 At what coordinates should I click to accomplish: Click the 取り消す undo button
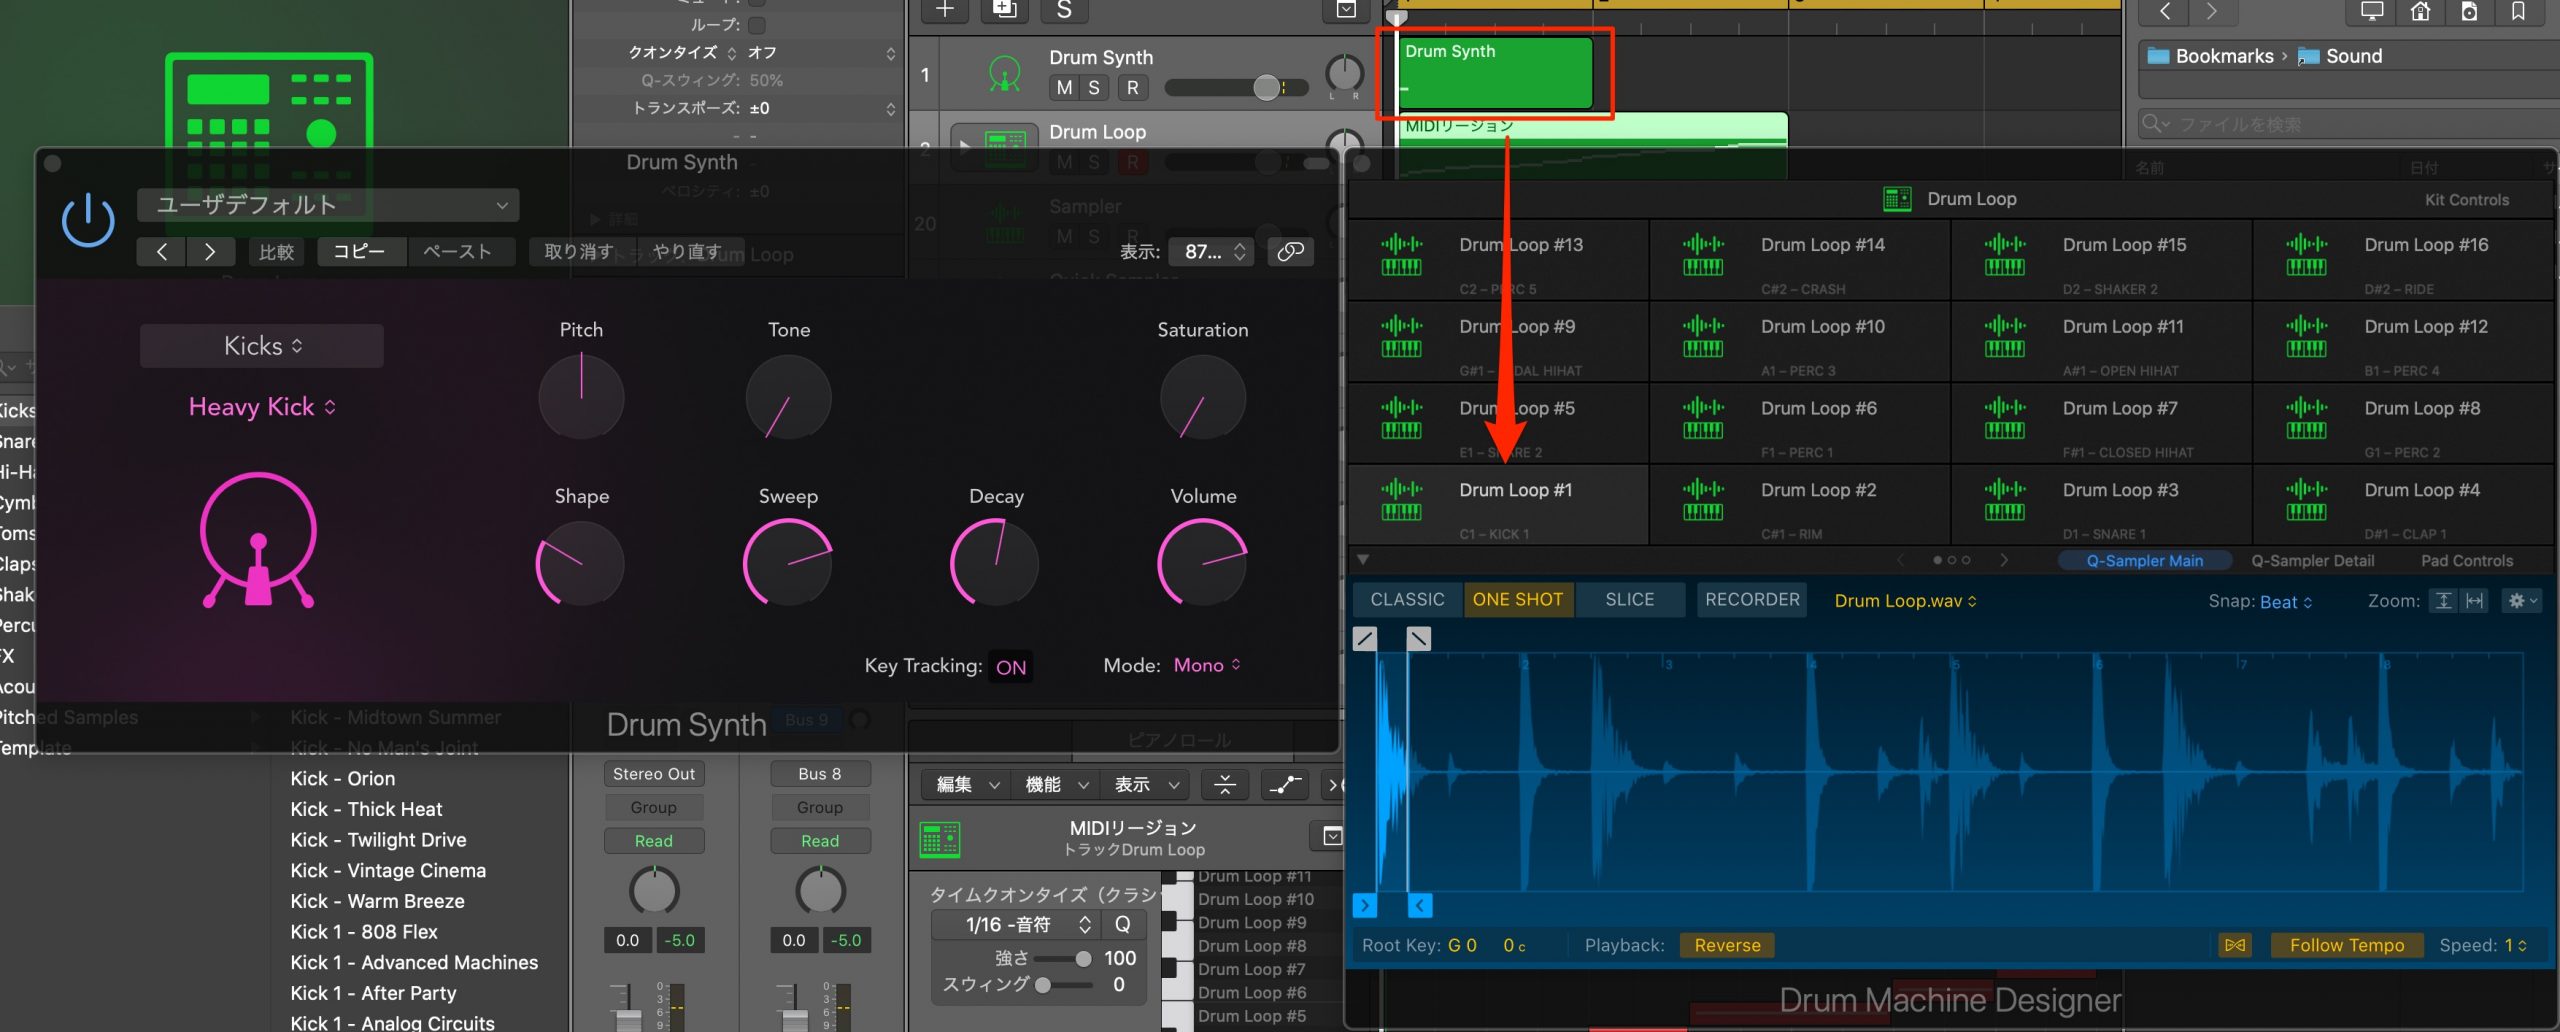(578, 252)
